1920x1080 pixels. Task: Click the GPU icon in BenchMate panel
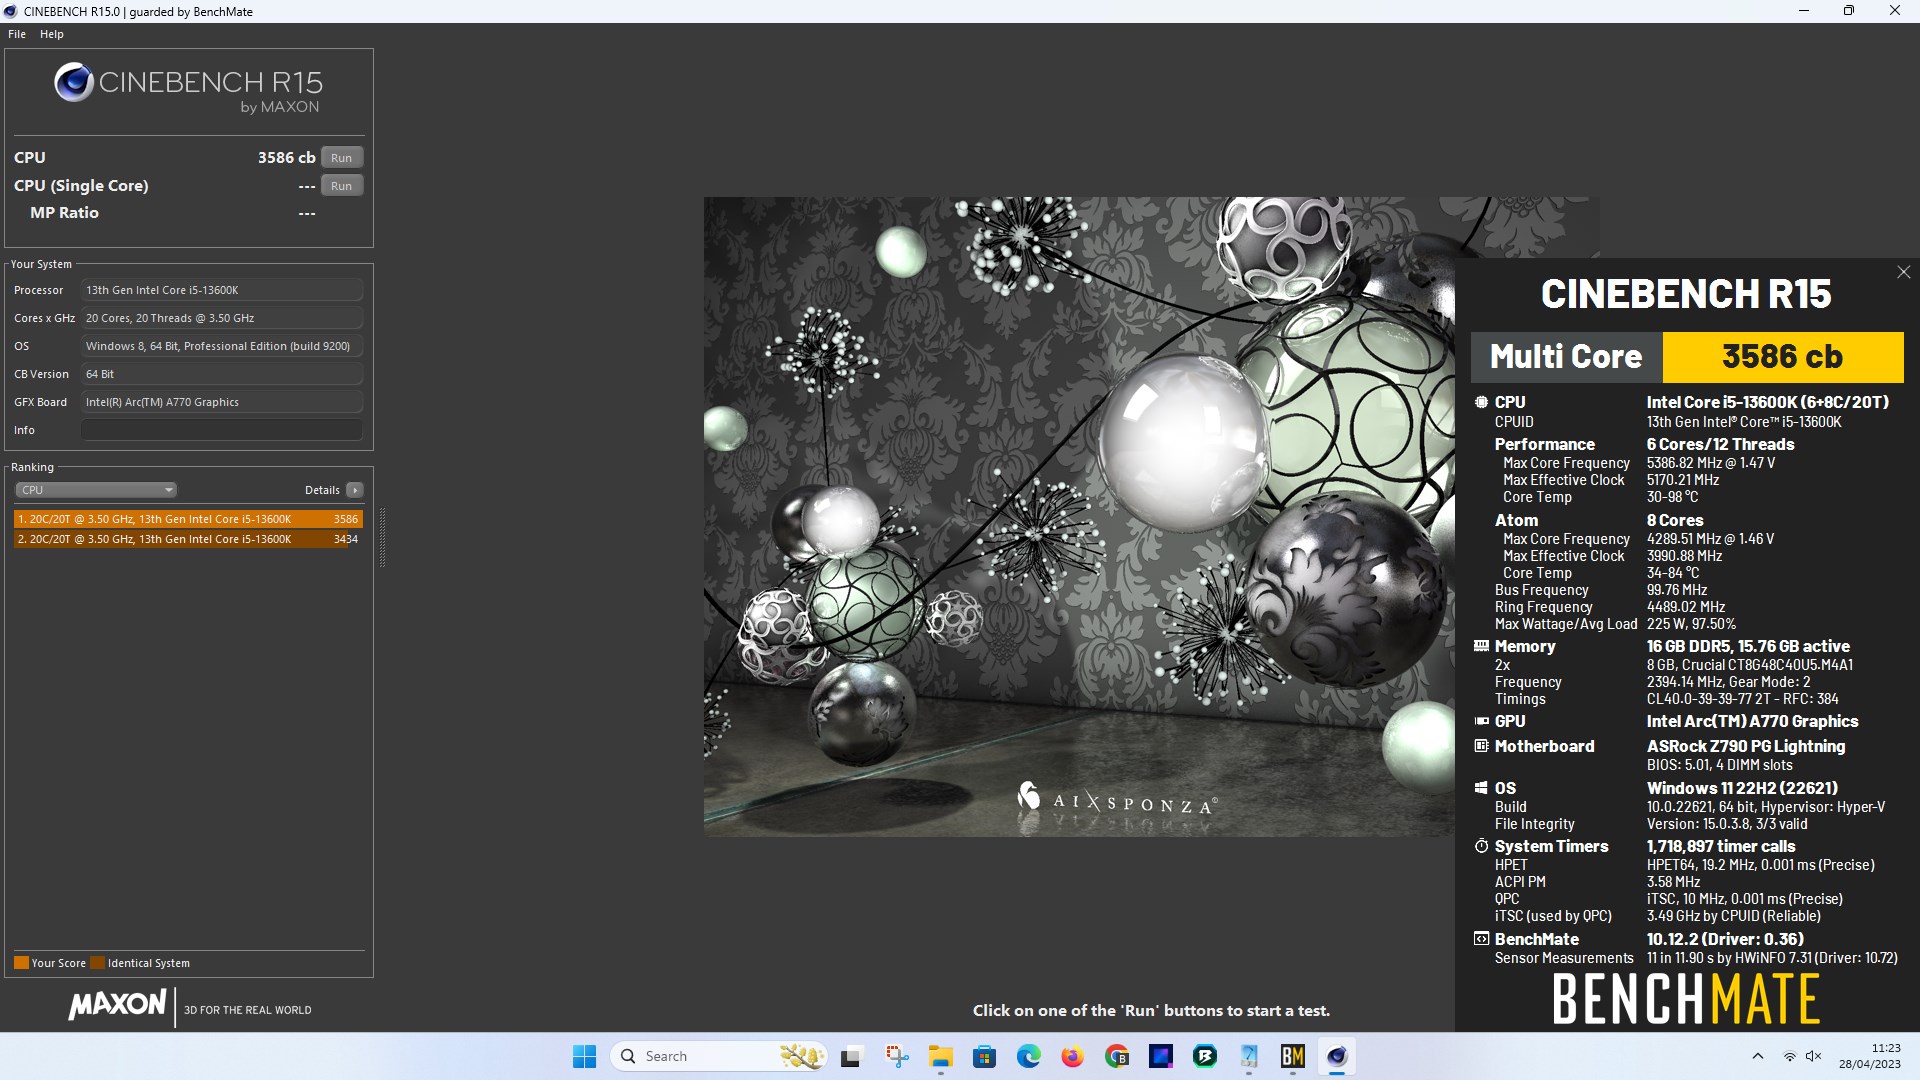click(x=1481, y=721)
